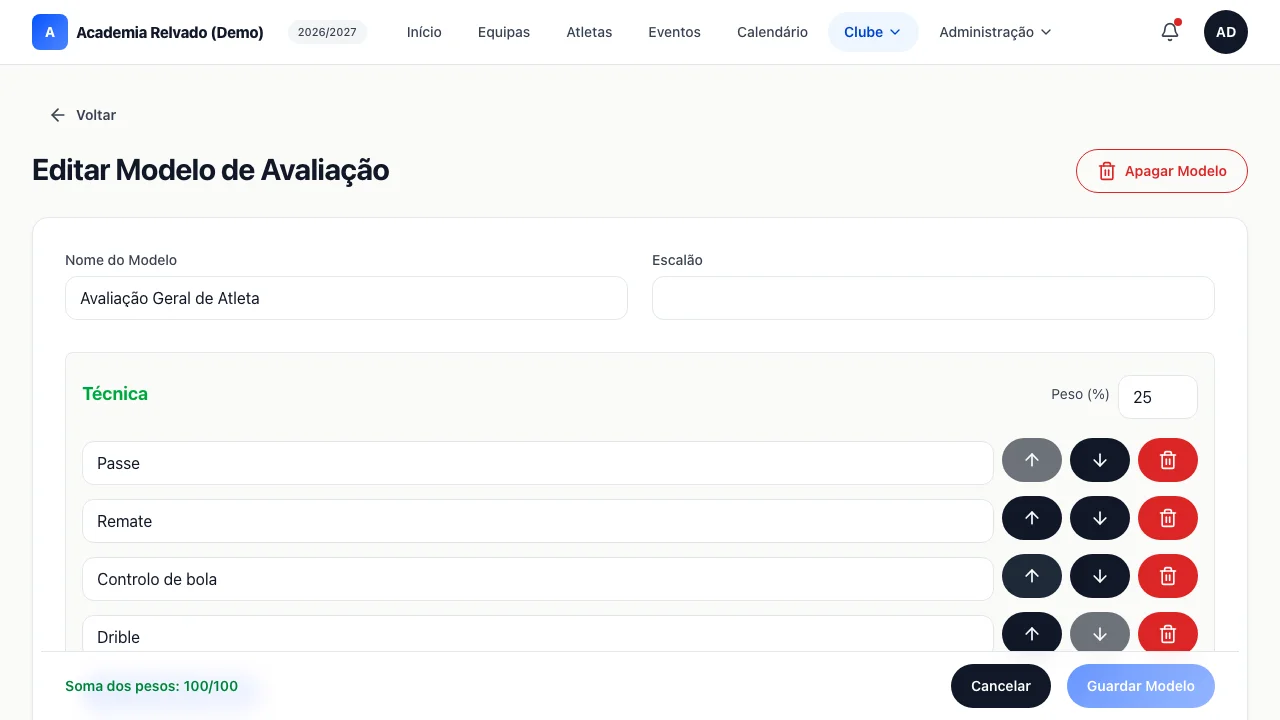Delete the Passe criterion
This screenshot has width=1280, height=720.
coord(1168,460)
